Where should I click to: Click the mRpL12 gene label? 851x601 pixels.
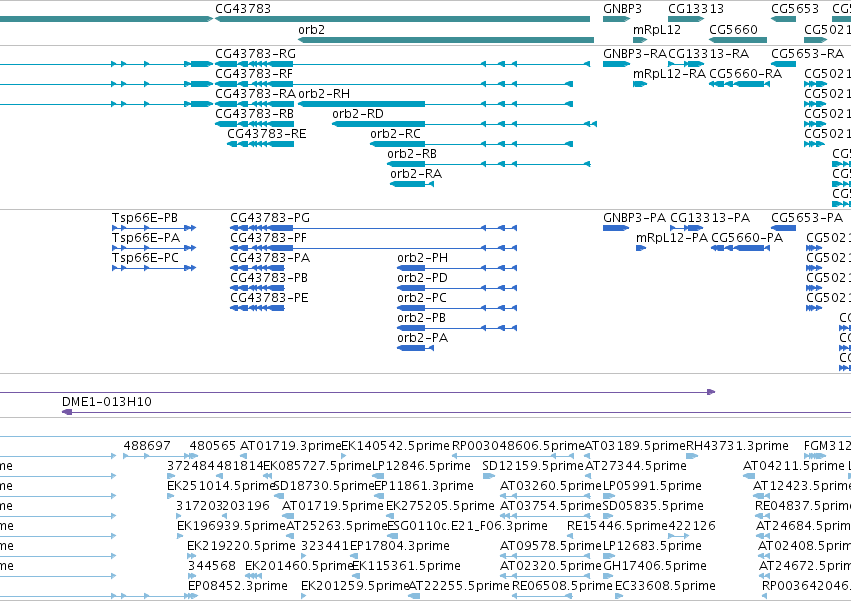pyautogui.click(x=657, y=30)
